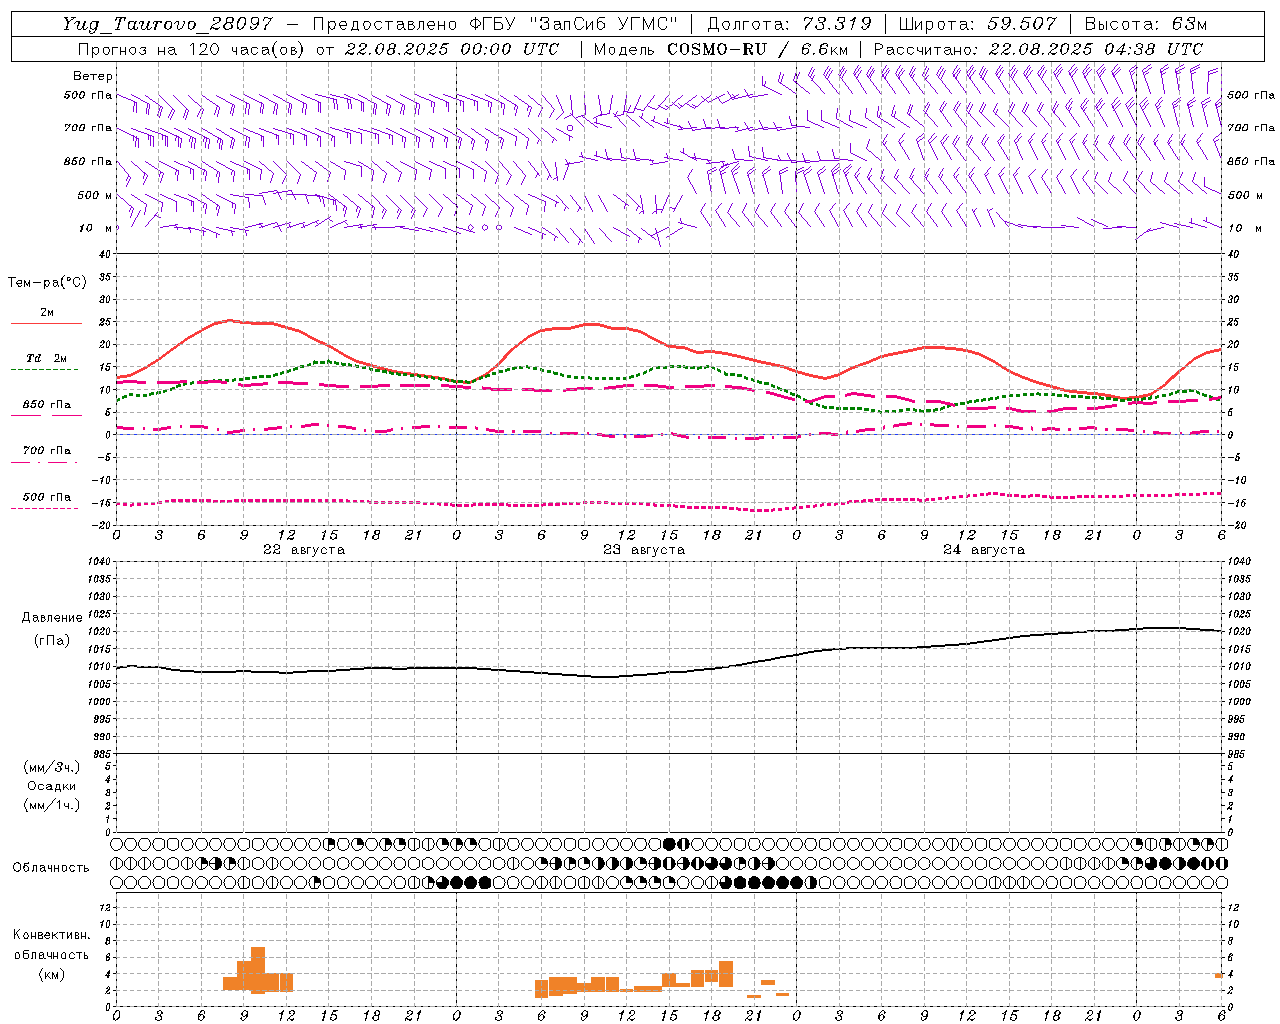Click the Облачность cloud cover label
The image size is (1280, 1024).
pyautogui.click(x=51, y=868)
